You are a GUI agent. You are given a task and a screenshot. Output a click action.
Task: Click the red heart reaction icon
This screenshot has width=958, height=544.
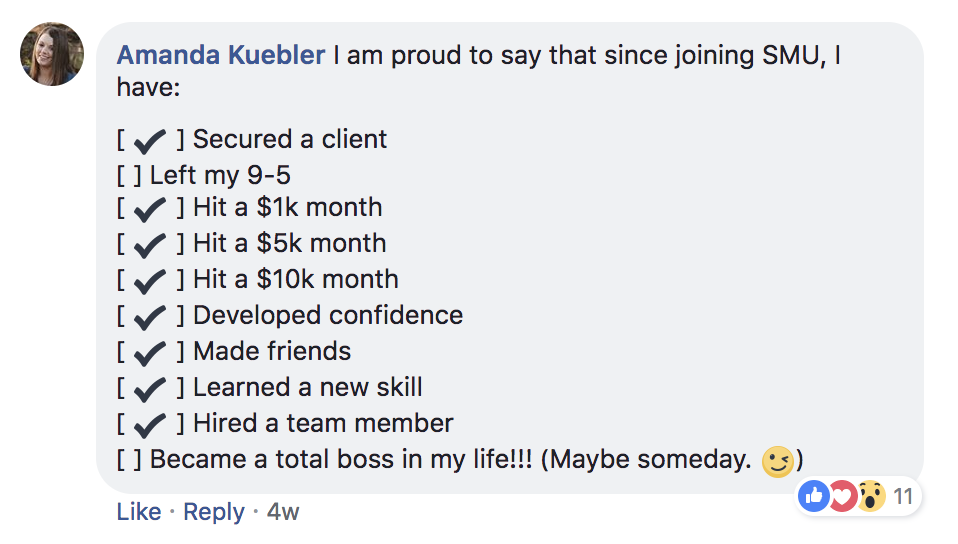pyautogui.click(x=843, y=496)
